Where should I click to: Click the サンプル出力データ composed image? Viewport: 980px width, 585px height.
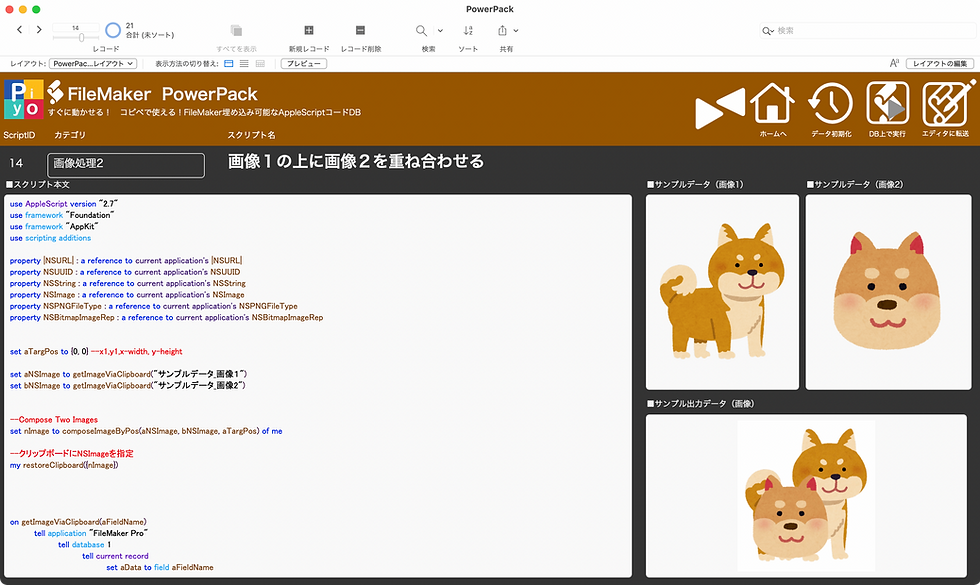pos(806,496)
